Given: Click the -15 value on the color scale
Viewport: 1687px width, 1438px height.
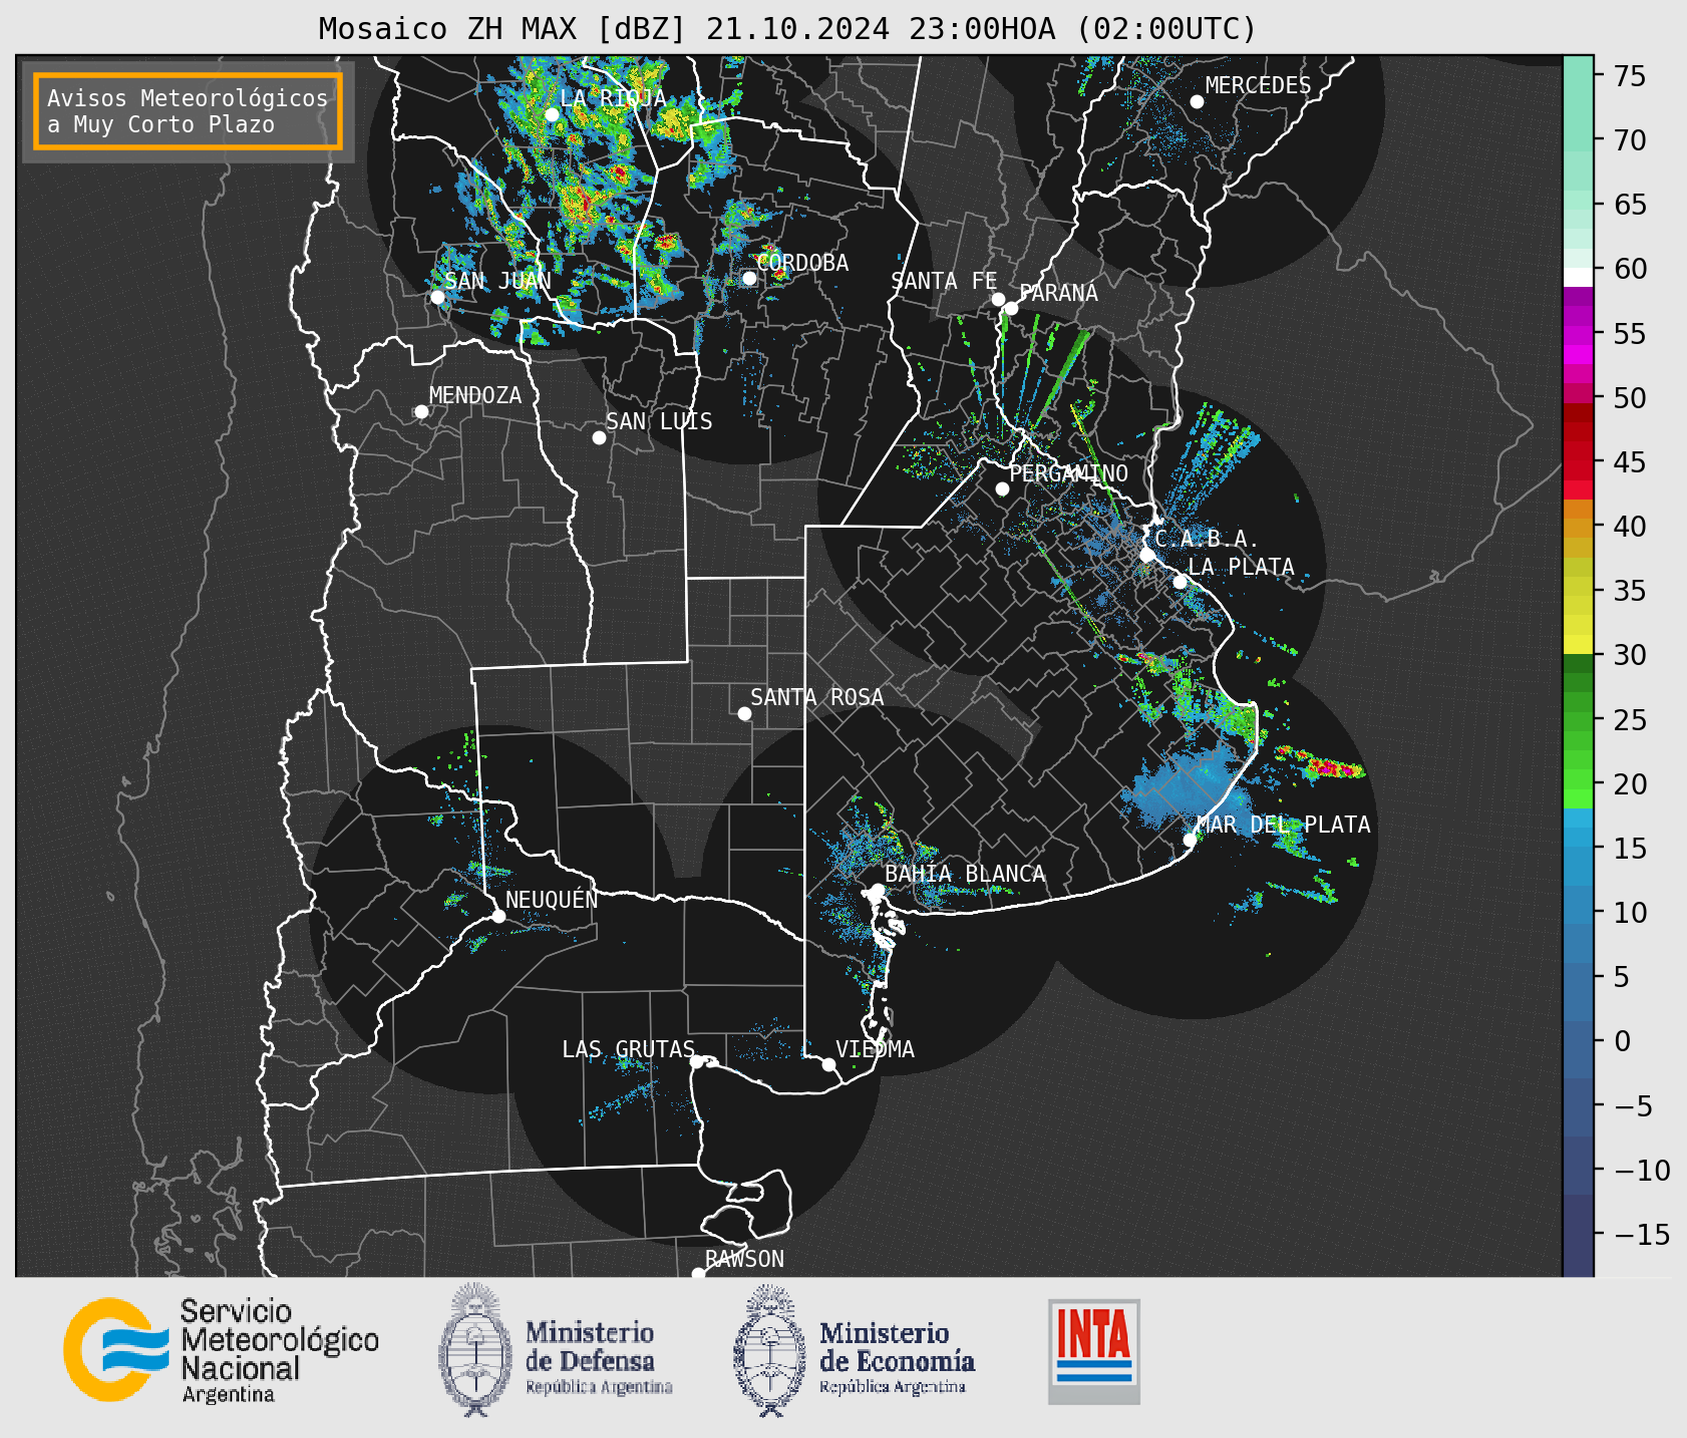Looking at the screenshot, I should (1641, 1234).
